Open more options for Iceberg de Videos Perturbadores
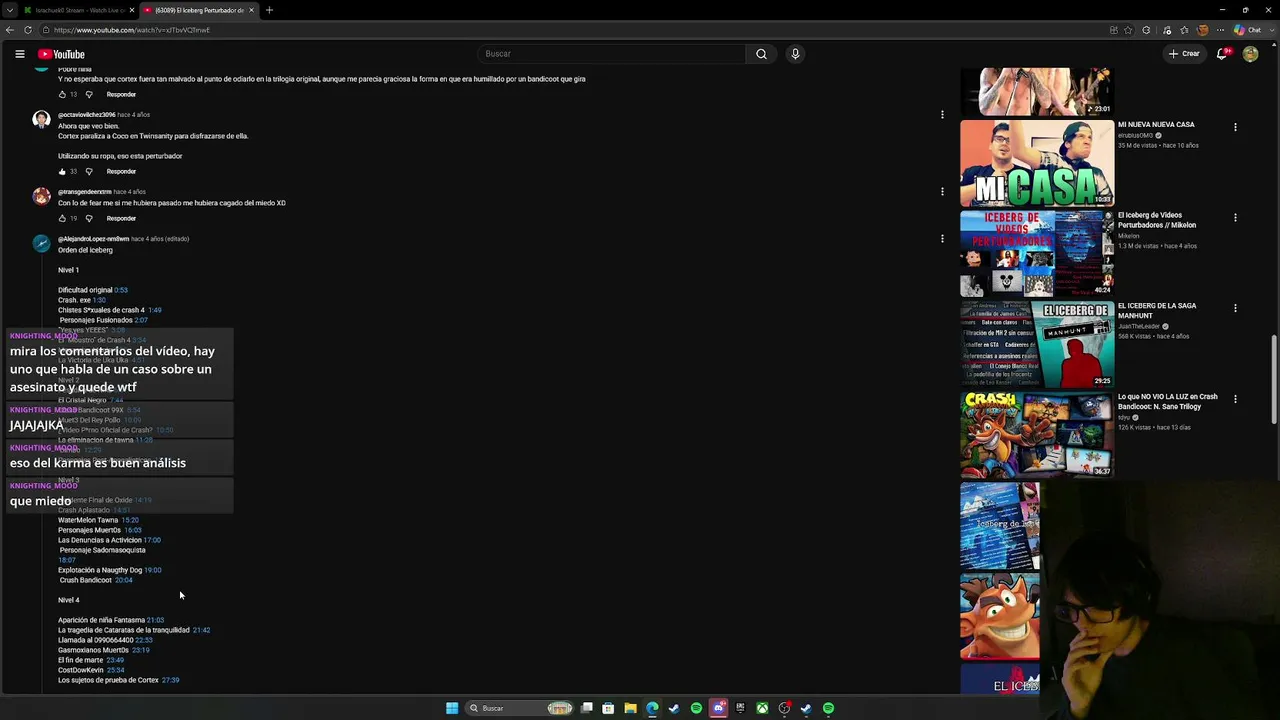 (x=1235, y=217)
